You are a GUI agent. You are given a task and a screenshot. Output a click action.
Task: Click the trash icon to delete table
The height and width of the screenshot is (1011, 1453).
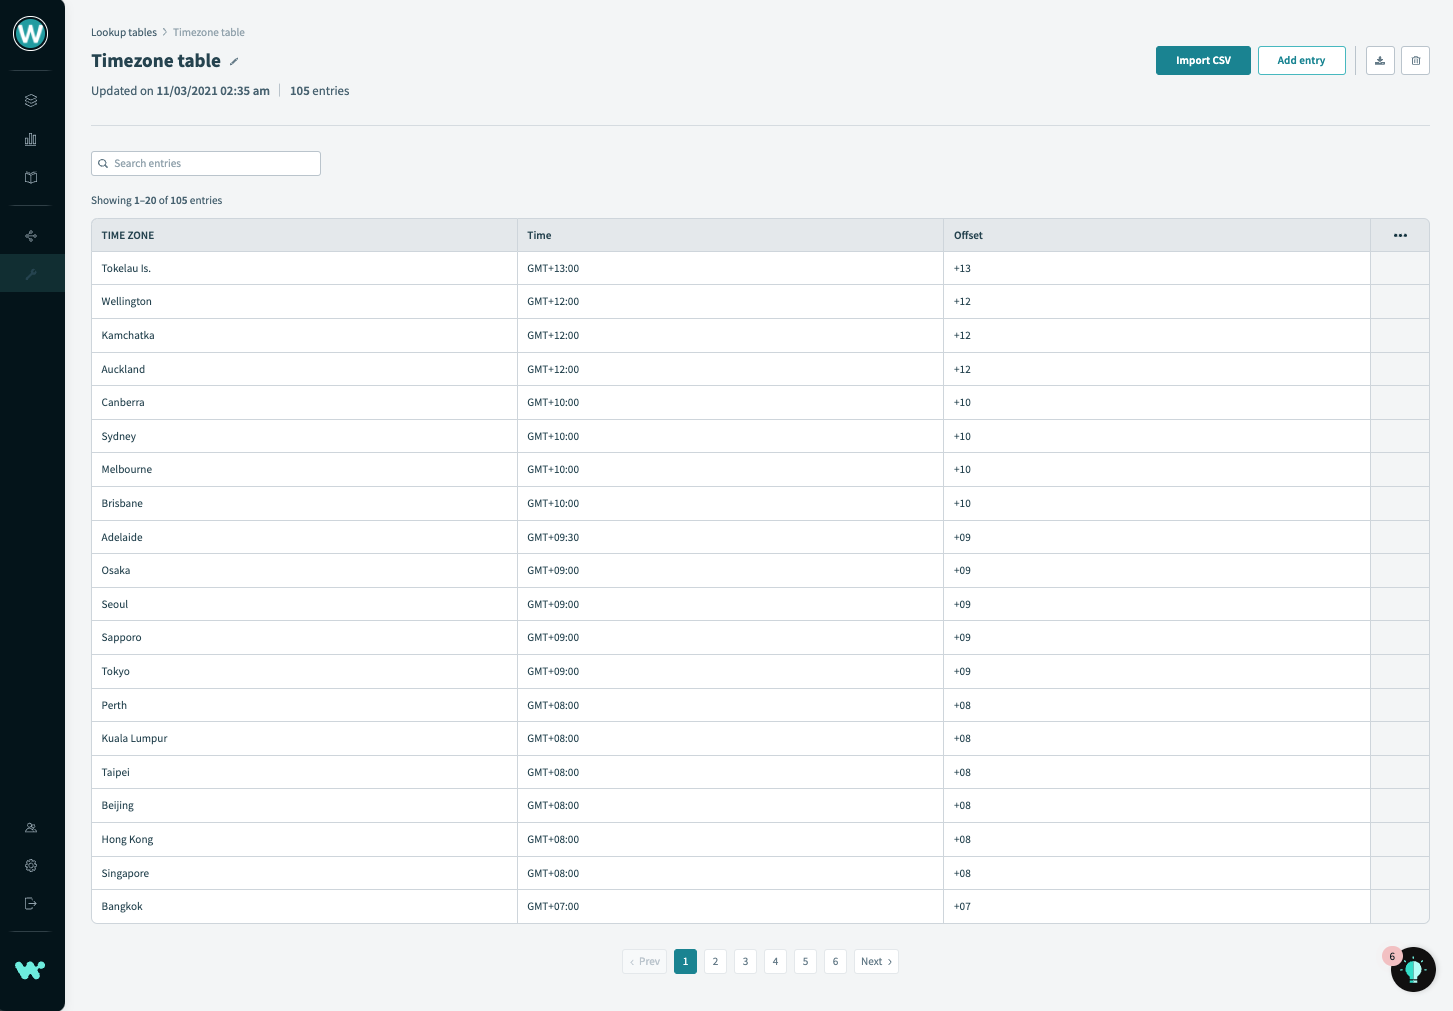[x=1415, y=61]
